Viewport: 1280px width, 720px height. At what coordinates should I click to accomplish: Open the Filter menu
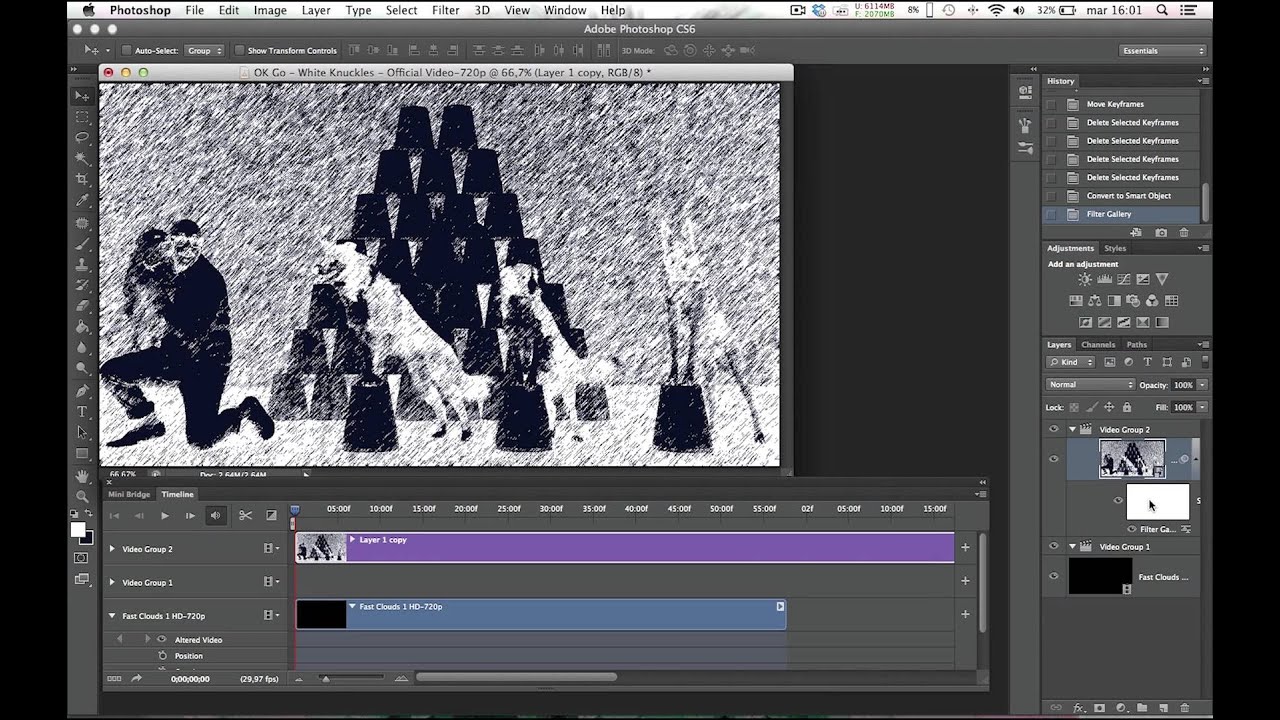[x=445, y=10]
